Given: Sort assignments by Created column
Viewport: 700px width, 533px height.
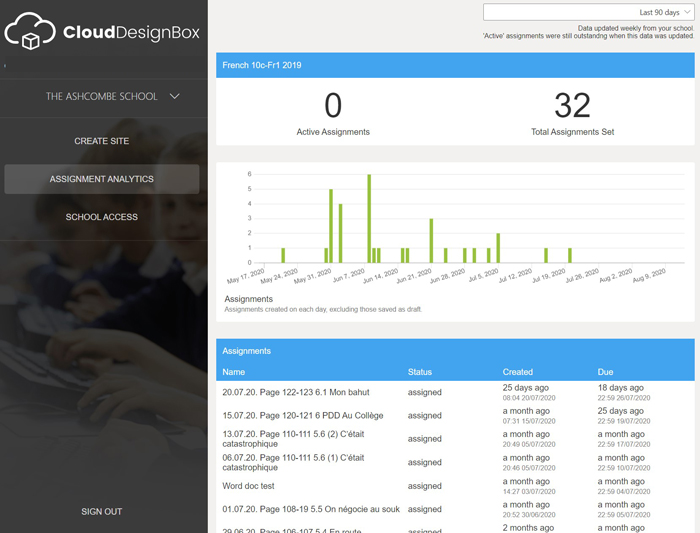Looking at the screenshot, I should [x=517, y=372].
